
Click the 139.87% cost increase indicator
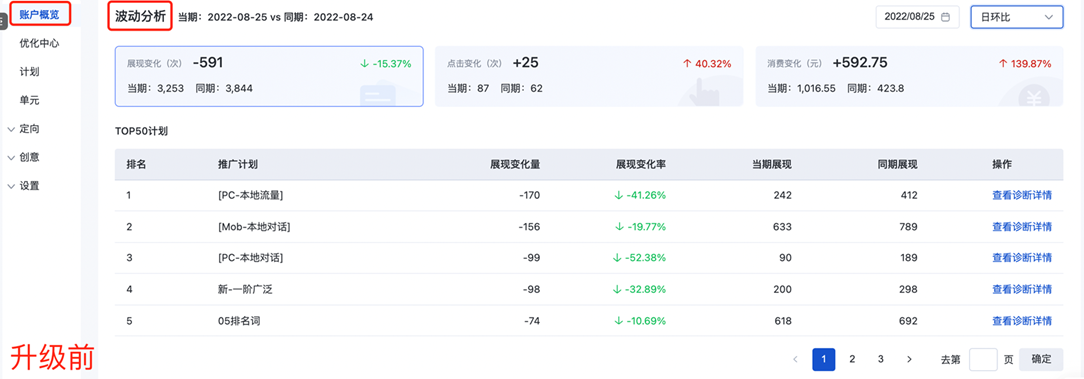(1026, 63)
